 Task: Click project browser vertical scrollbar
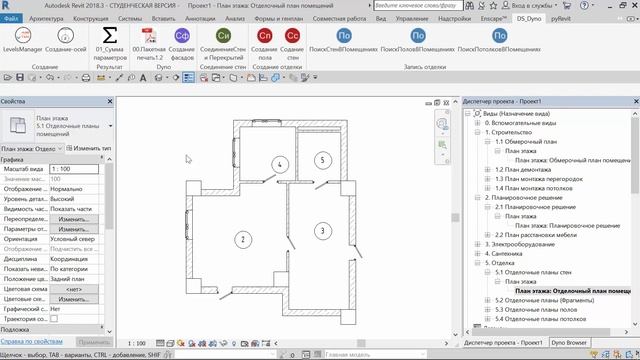[635, 155]
